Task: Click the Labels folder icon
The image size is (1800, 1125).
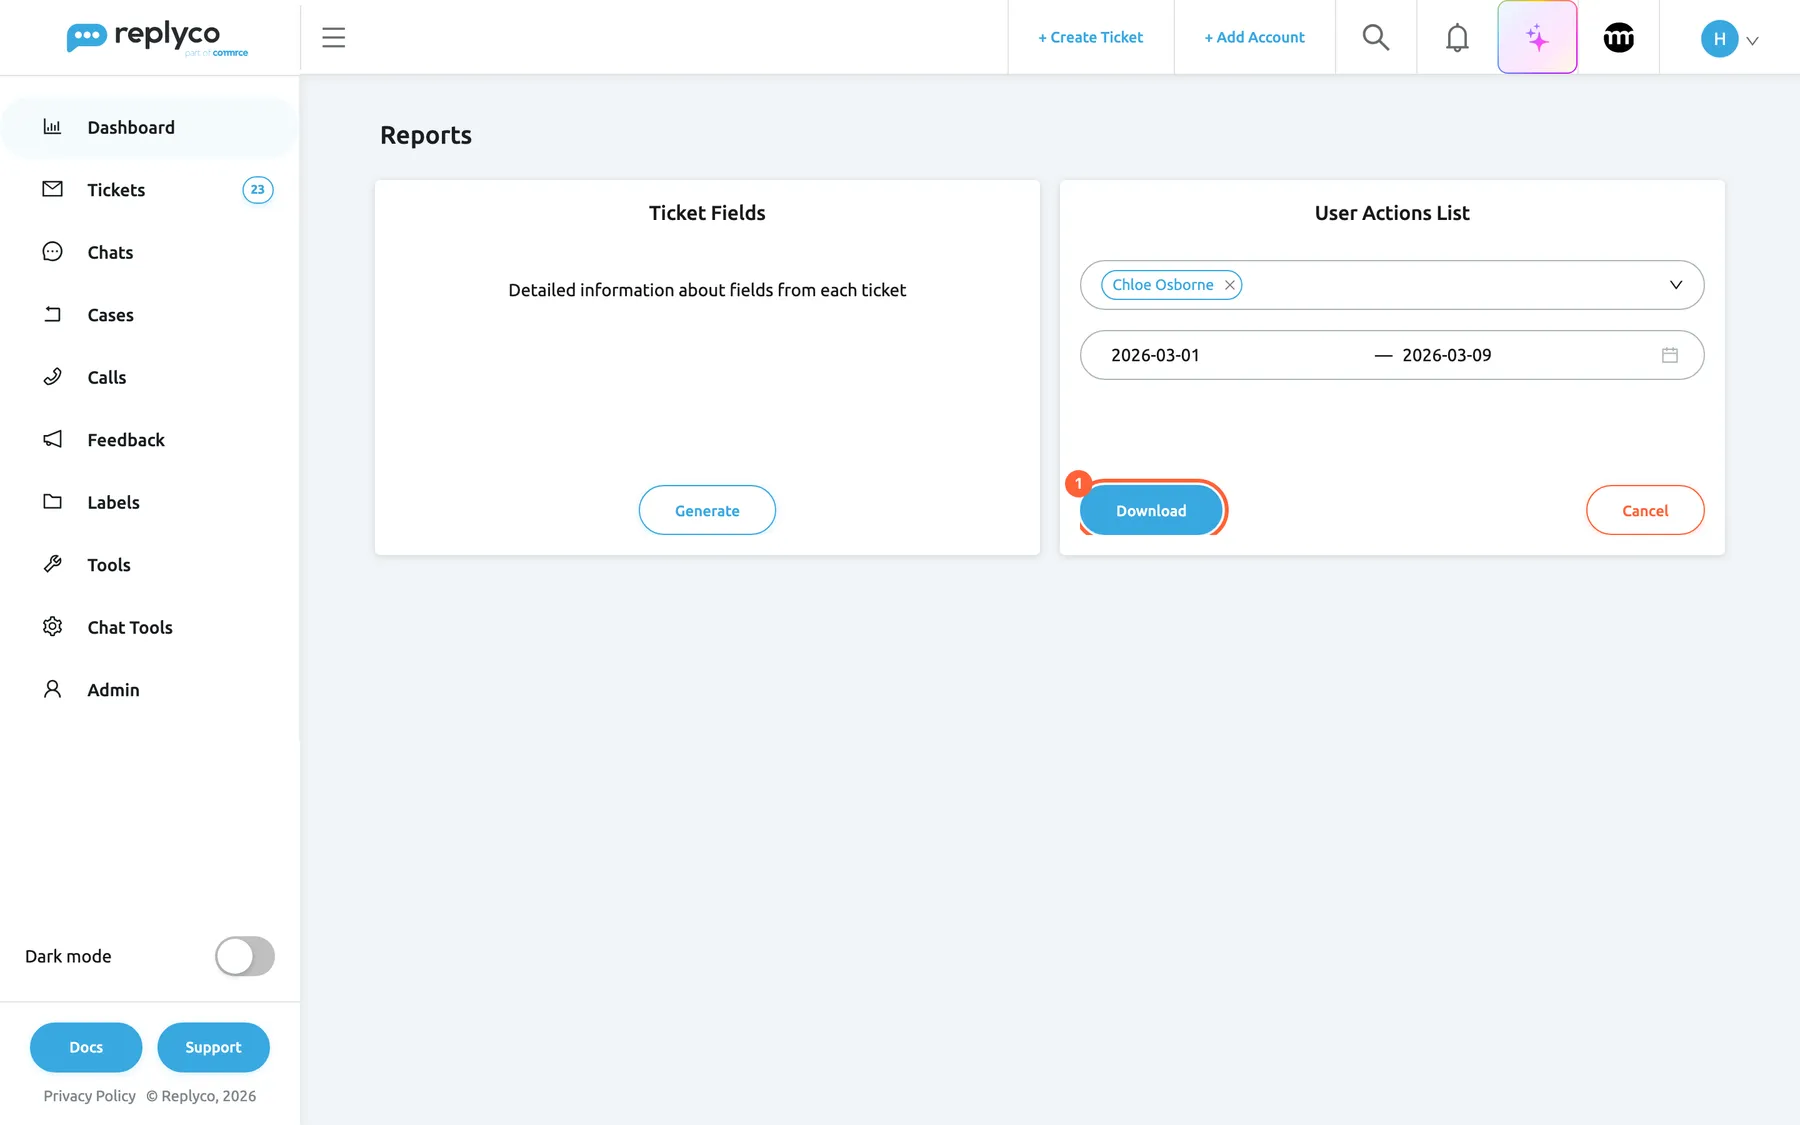Action: (52, 502)
